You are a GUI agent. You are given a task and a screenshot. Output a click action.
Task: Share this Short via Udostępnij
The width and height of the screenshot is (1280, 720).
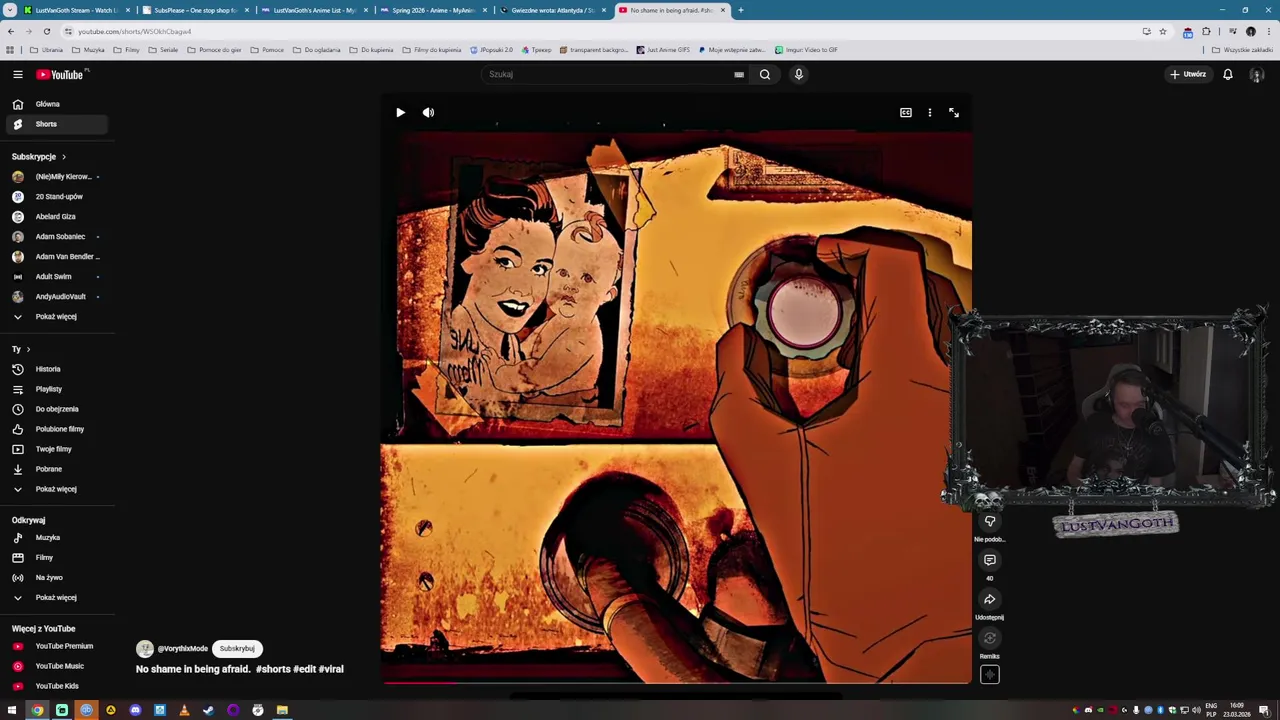[990, 599]
